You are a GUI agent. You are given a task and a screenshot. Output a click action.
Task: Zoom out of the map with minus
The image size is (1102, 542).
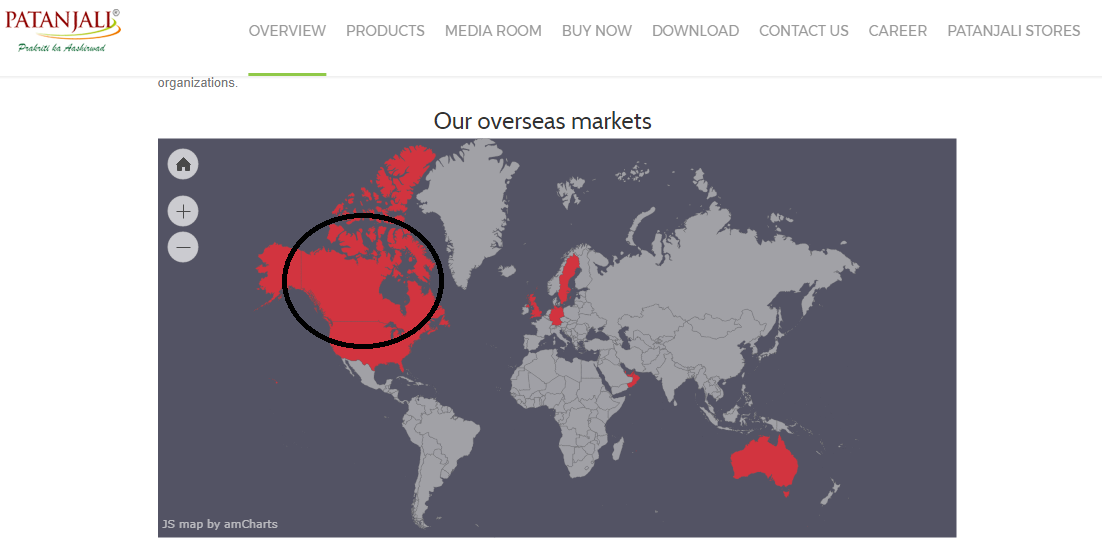[183, 247]
